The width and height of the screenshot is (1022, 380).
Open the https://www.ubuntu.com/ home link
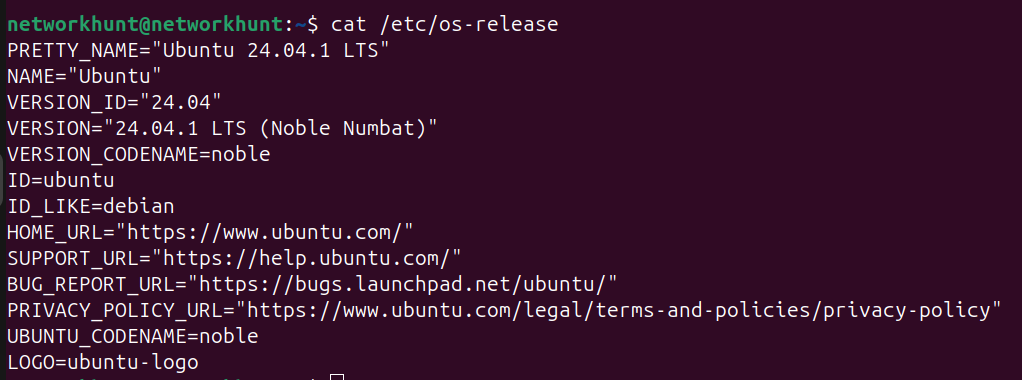pyautogui.click(x=270, y=233)
